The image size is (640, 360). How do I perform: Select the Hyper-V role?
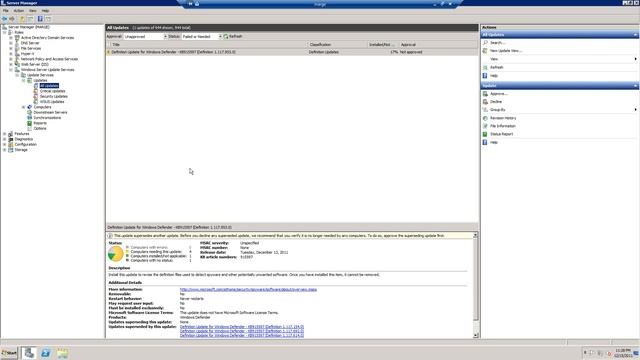(x=27, y=53)
